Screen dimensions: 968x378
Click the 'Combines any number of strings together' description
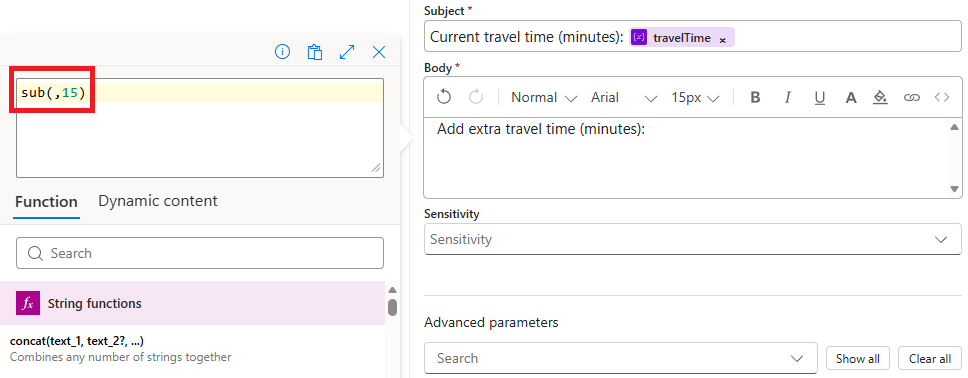[120, 357]
